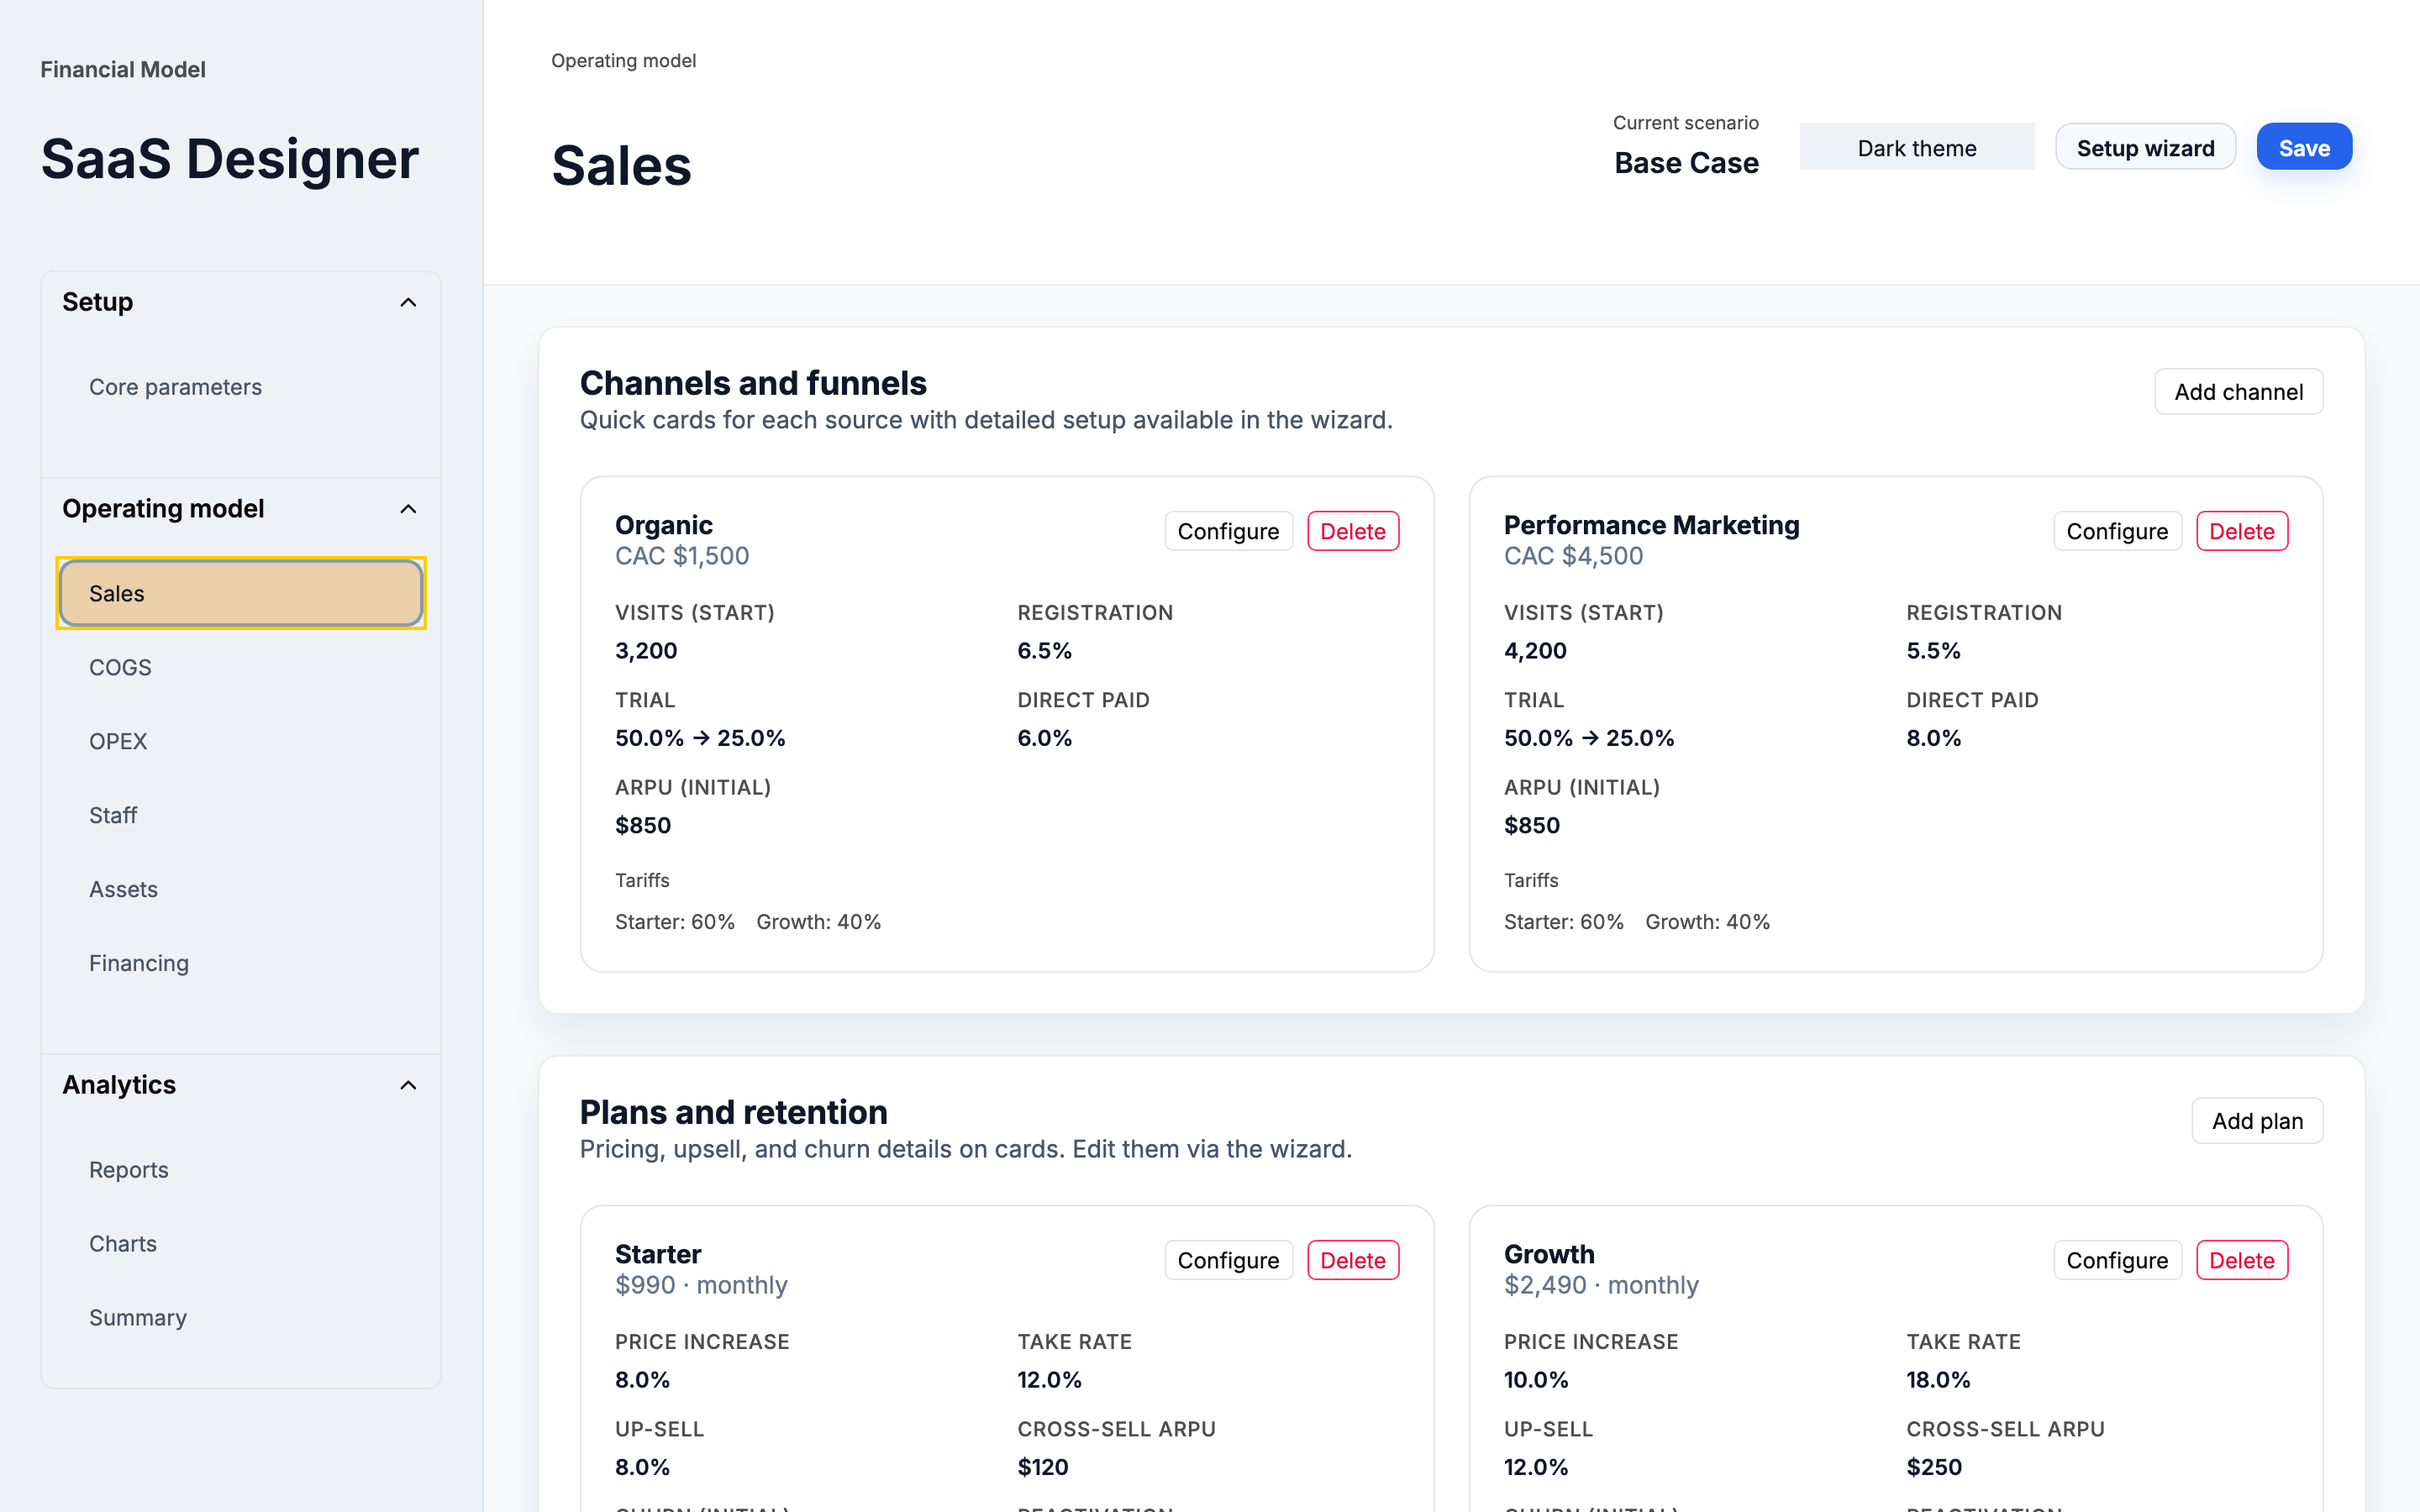Viewport: 2420px width, 1512px height.
Task: Delete the Growth plan
Action: (2242, 1260)
